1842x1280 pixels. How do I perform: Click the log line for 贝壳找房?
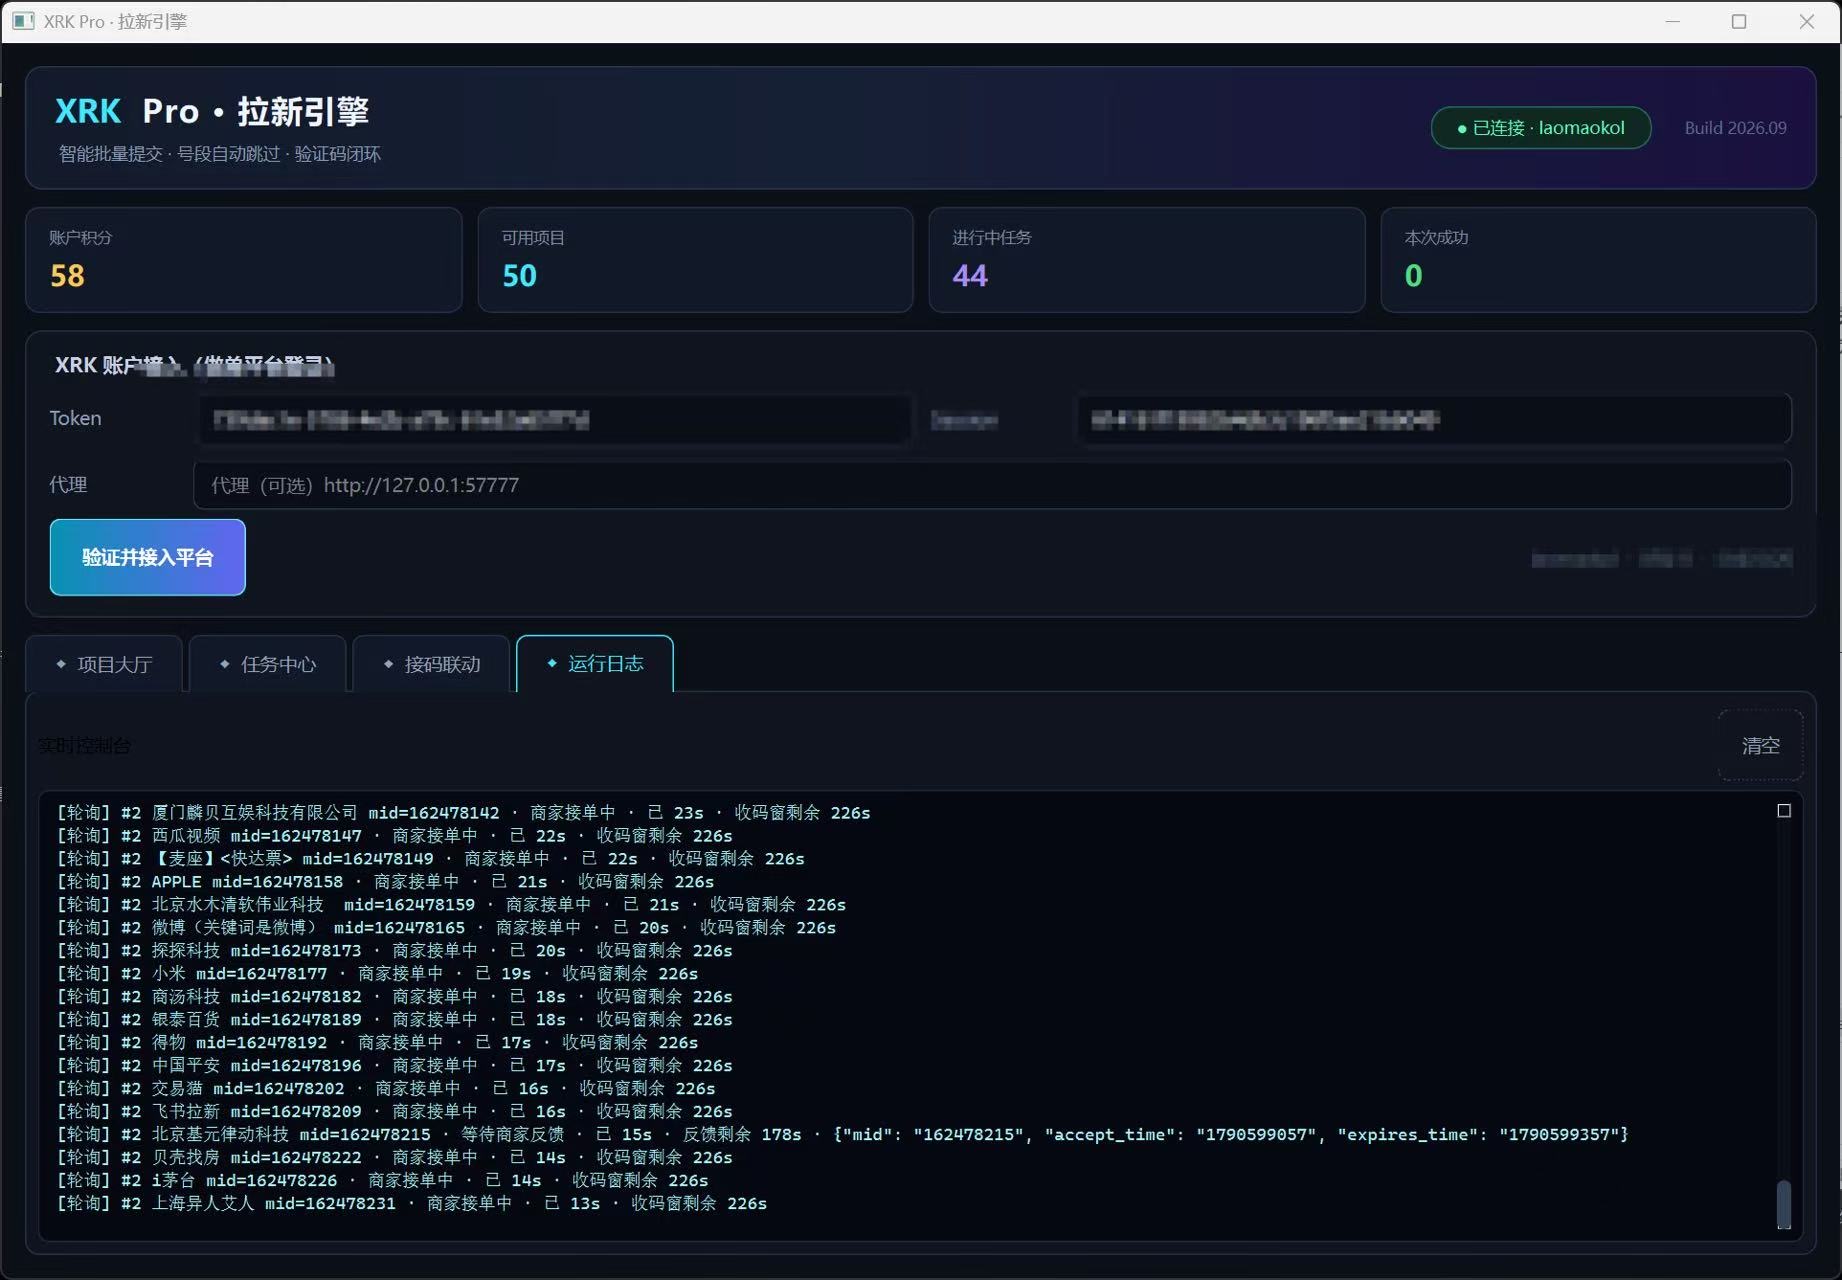click(395, 1158)
